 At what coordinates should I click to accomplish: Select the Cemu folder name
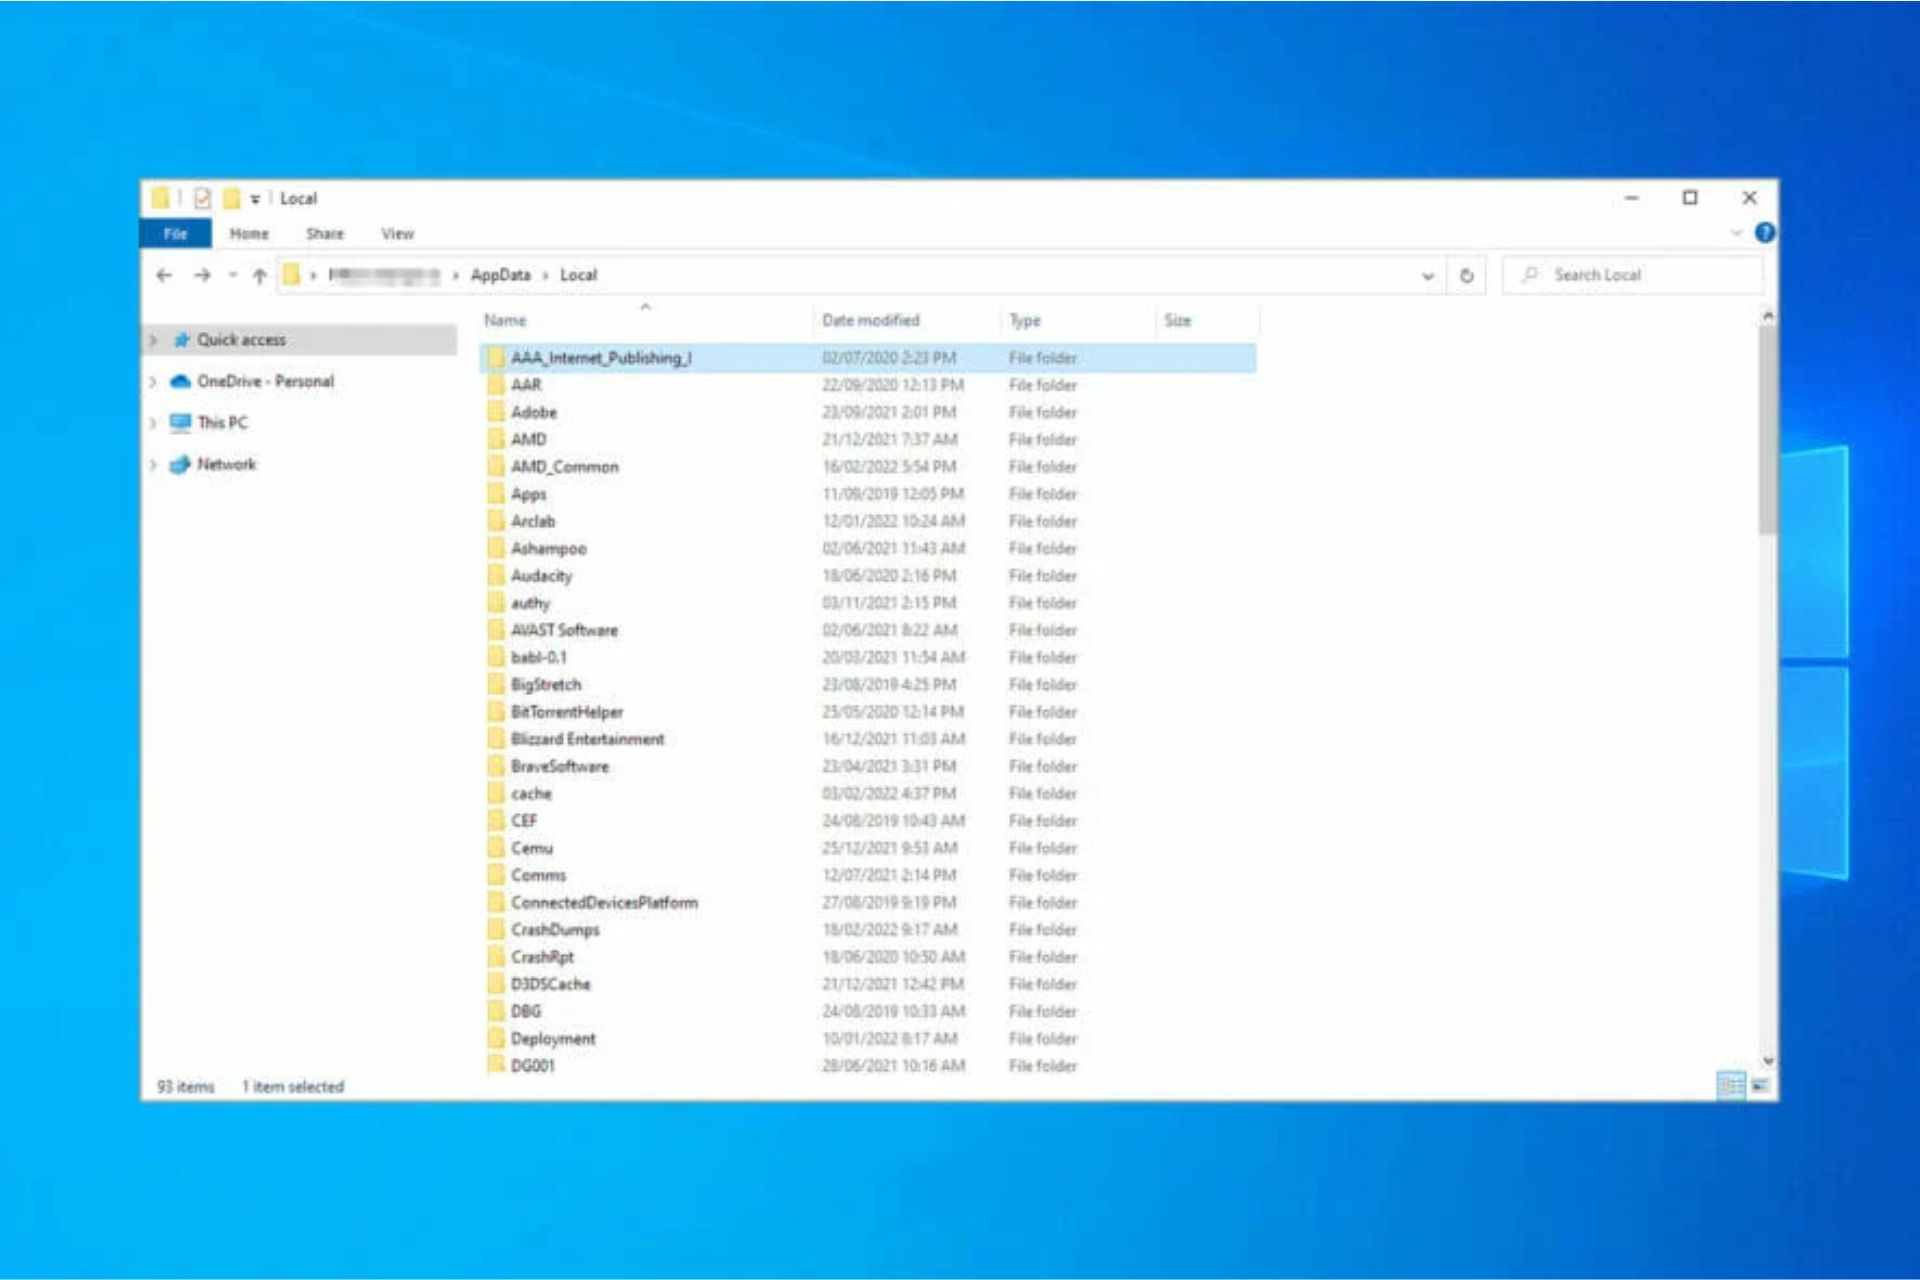pos(532,848)
